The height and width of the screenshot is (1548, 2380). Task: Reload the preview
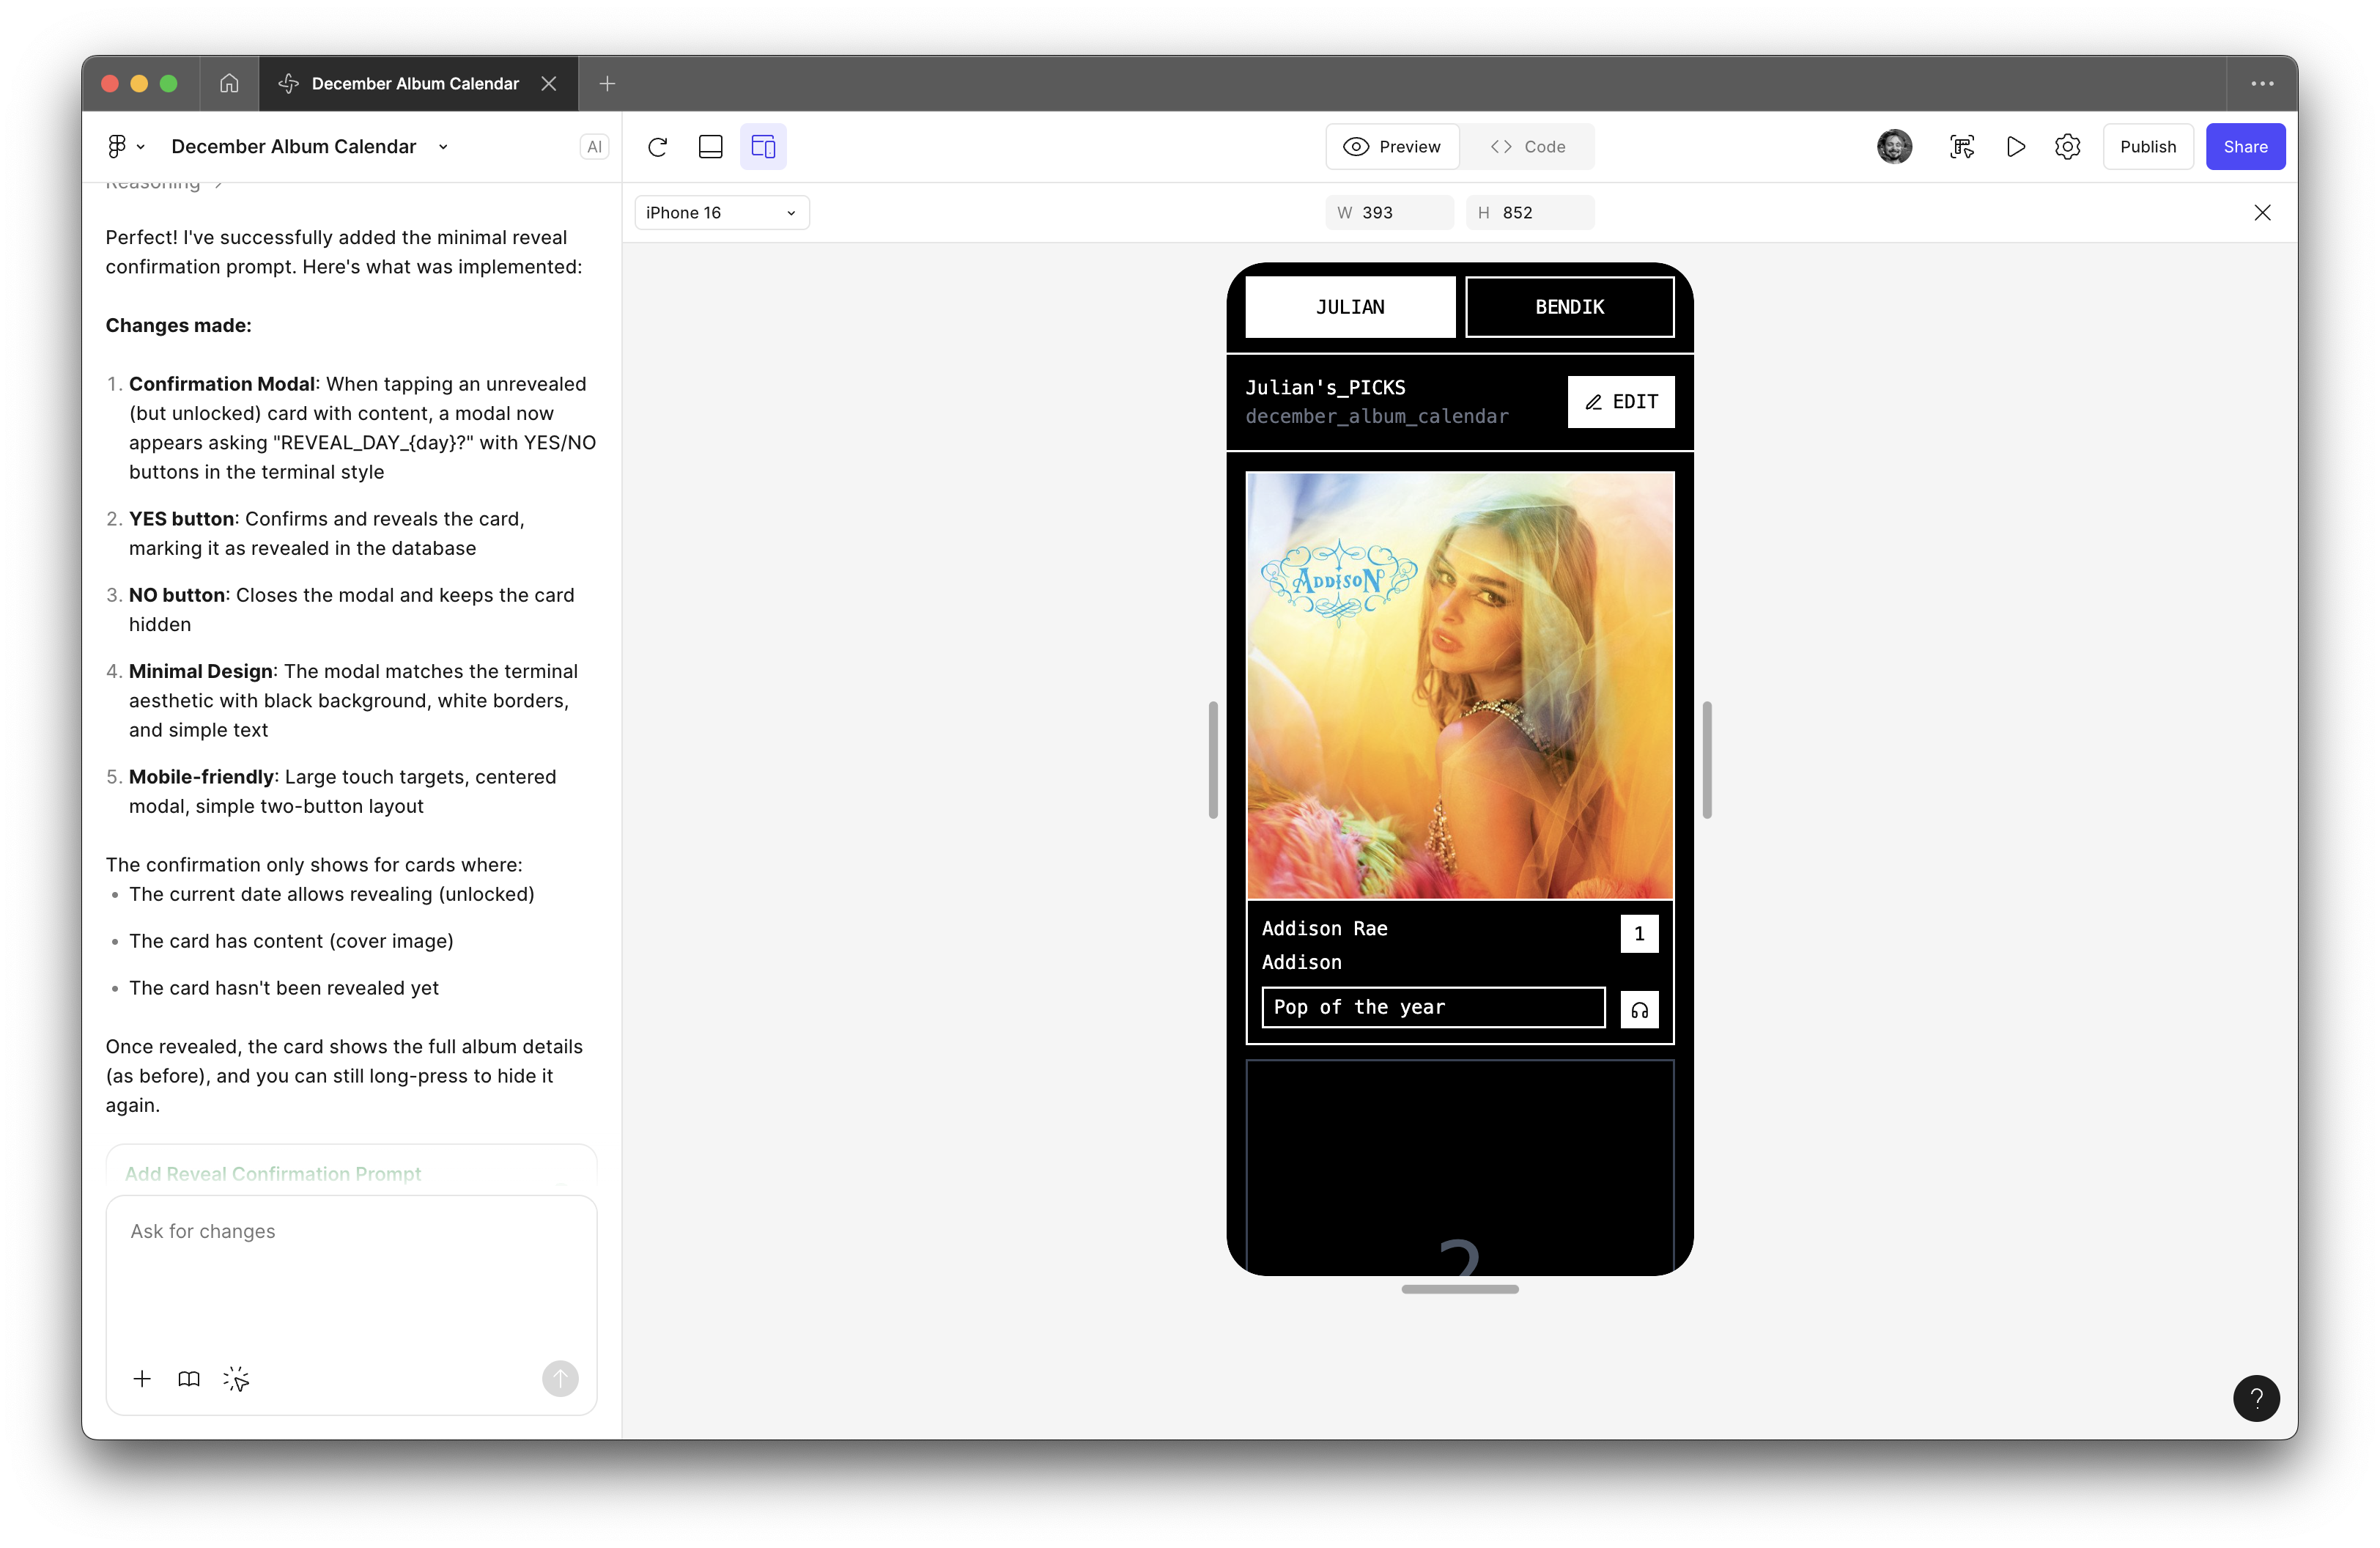point(657,147)
